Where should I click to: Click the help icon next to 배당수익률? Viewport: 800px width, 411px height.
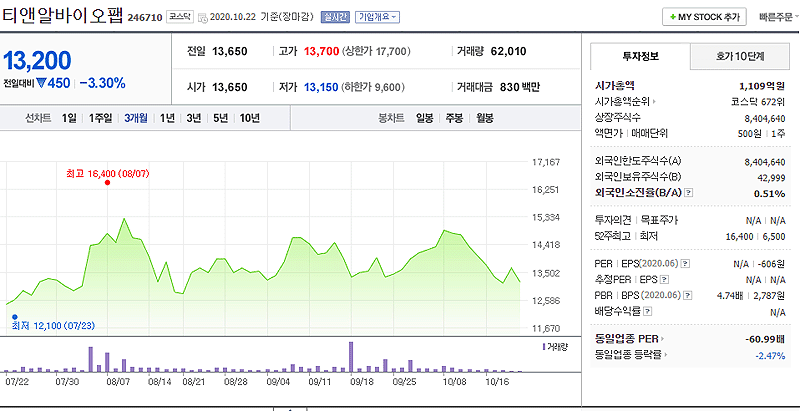[x=648, y=311]
